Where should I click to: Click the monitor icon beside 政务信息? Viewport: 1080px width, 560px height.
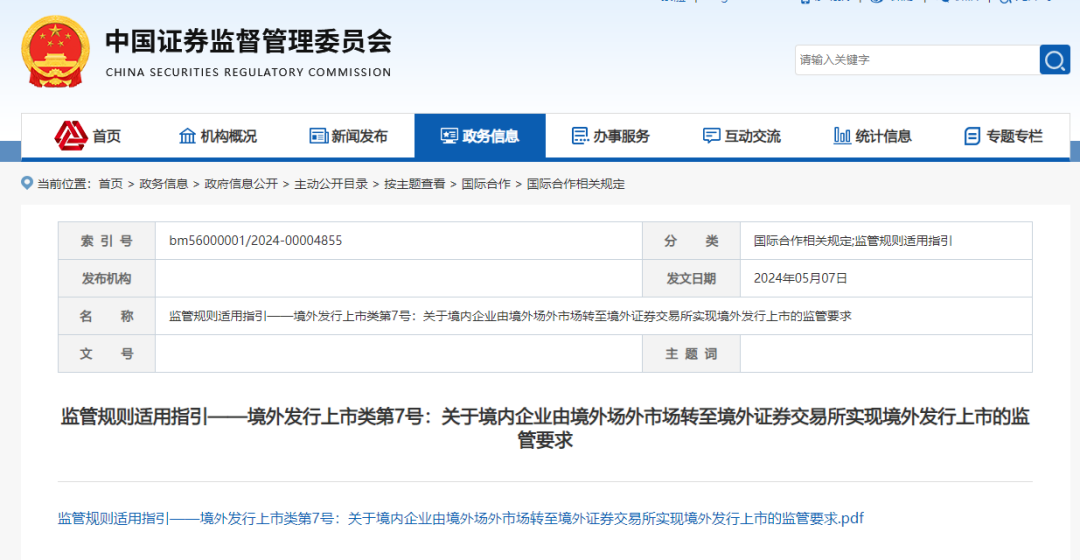(449, 136)
